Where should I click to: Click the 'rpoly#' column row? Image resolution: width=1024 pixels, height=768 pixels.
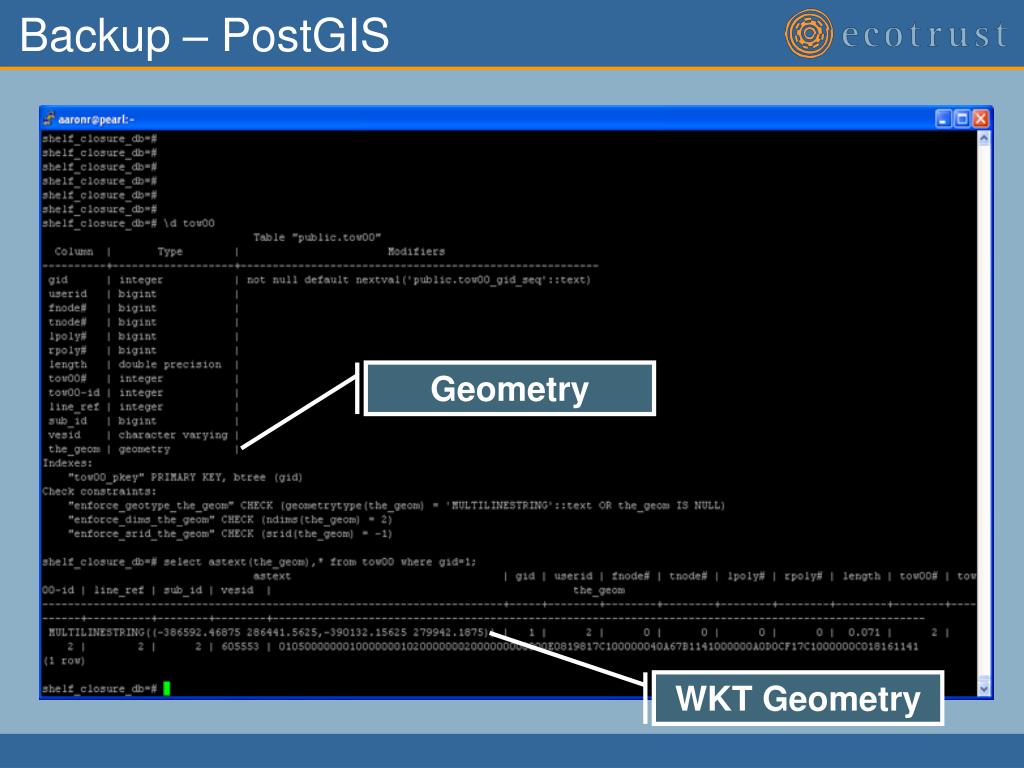[x=142, y=351]
